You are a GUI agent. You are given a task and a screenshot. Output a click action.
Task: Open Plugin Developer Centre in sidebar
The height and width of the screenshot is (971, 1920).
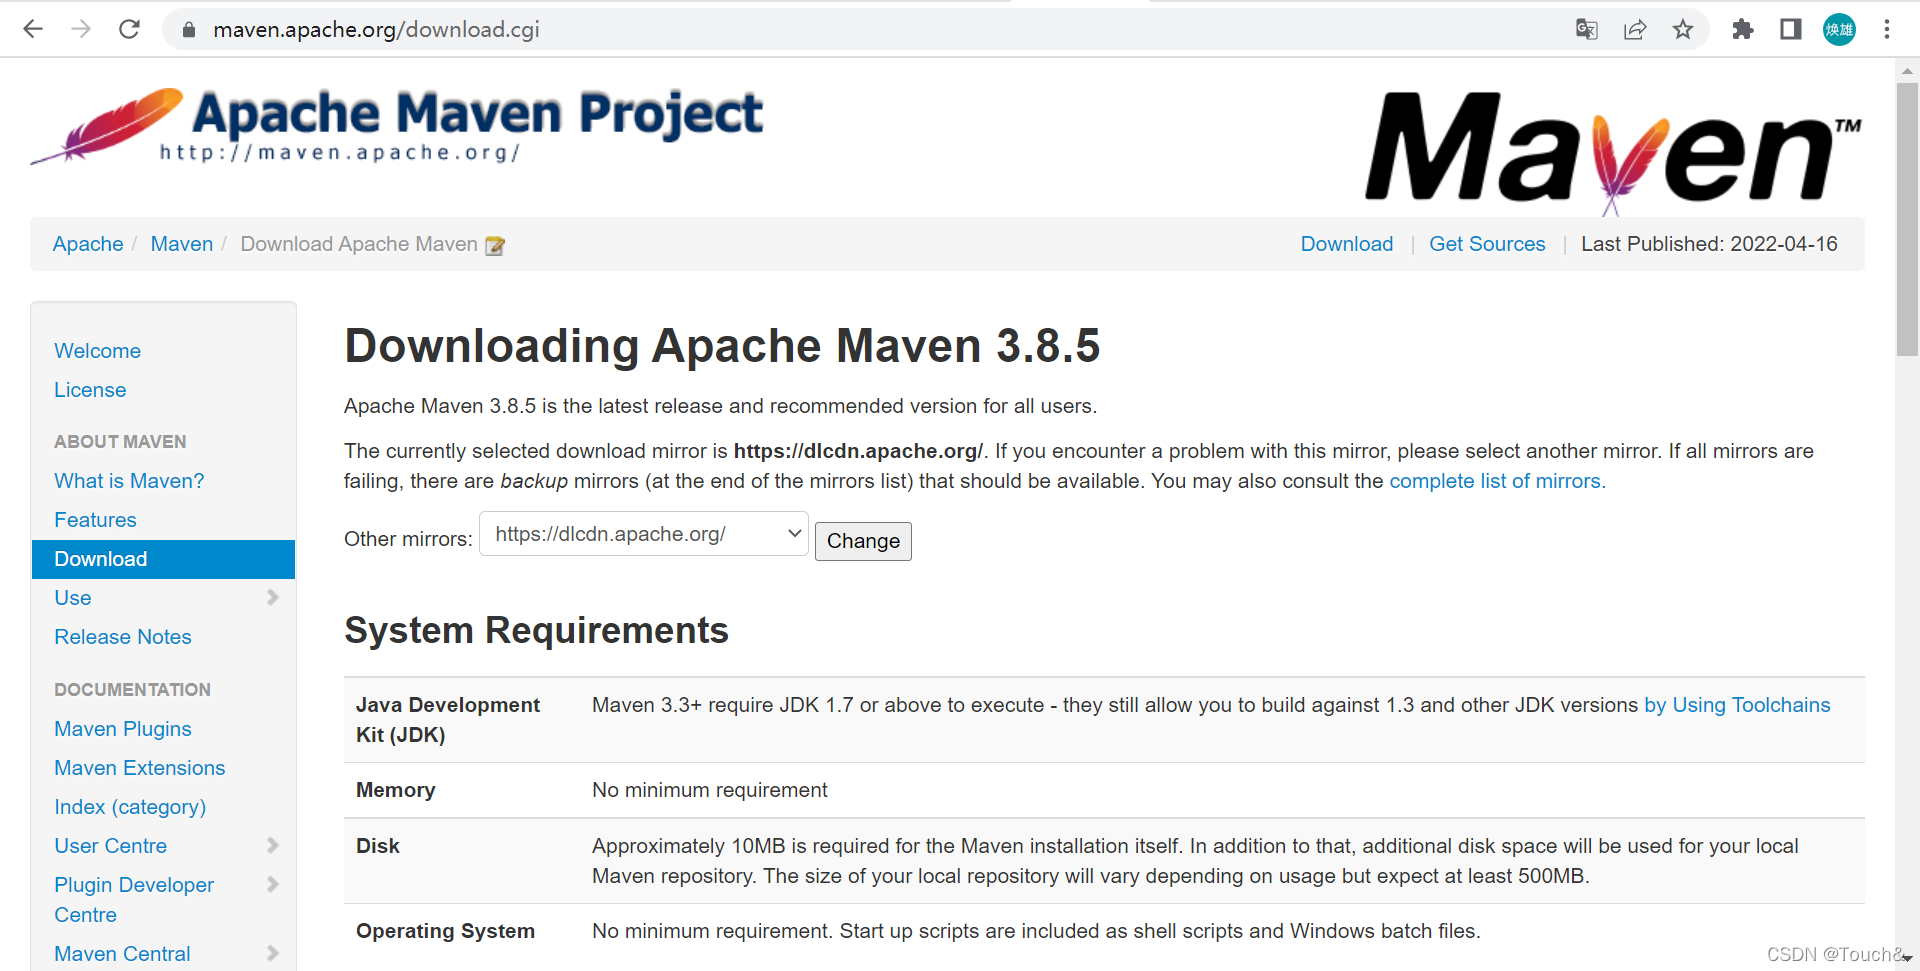click(x=134, y=900)
